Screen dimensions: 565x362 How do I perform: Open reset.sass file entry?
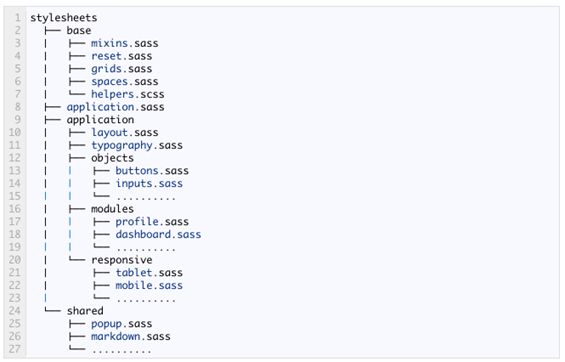[x=121, y=56]
